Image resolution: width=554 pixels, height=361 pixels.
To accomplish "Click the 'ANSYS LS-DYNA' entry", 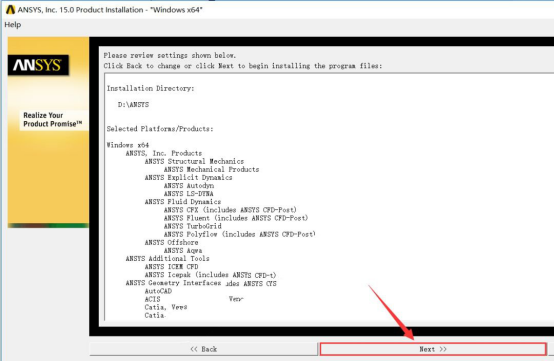I will [x=188, y=194].
